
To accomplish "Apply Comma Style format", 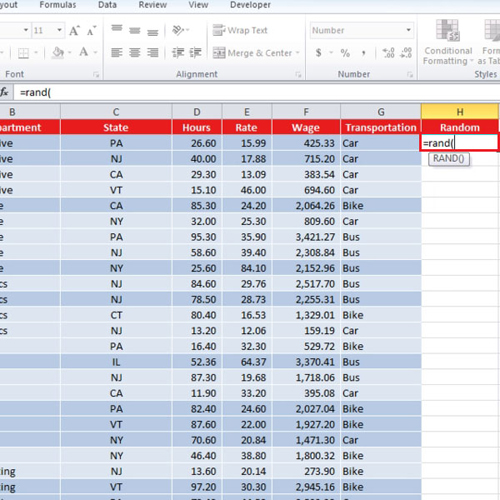I will click(x=364, y=53).
